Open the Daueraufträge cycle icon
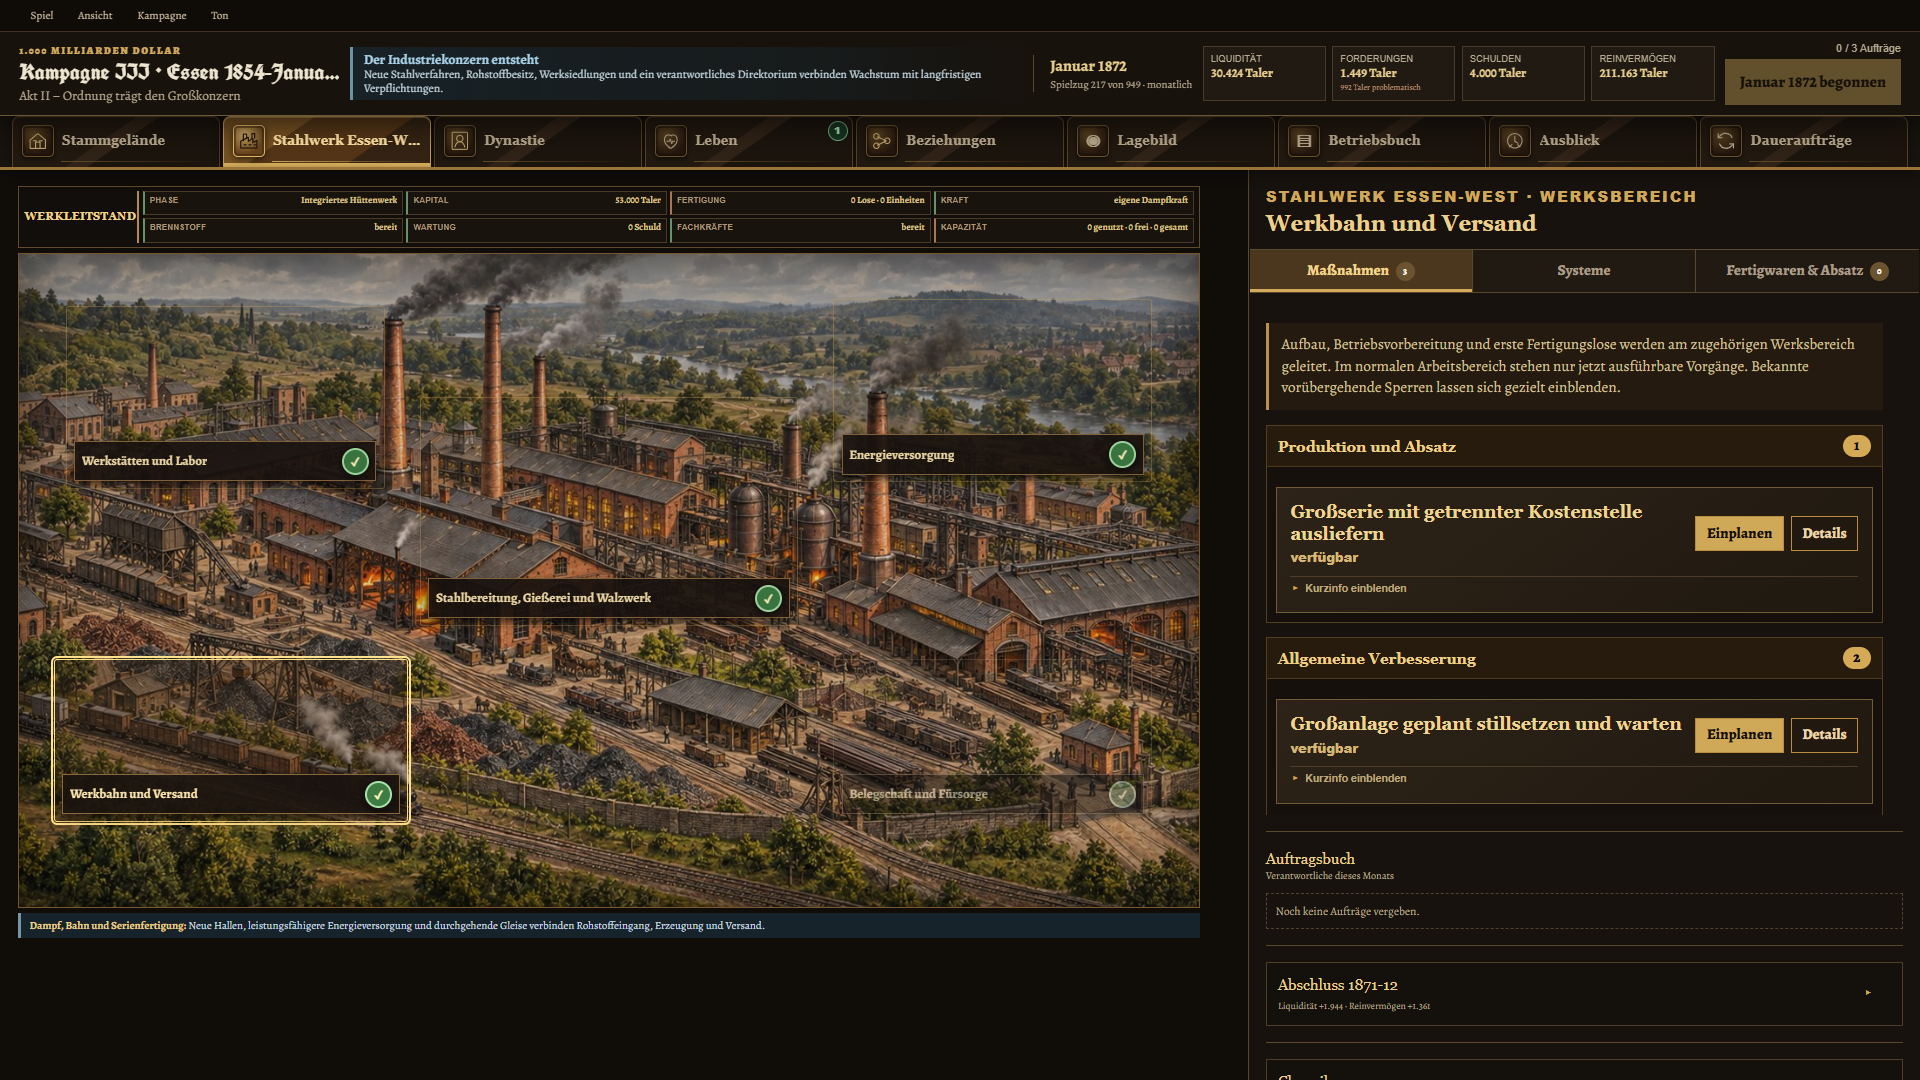The image size is (1920, 1080). click(1726, 141)
